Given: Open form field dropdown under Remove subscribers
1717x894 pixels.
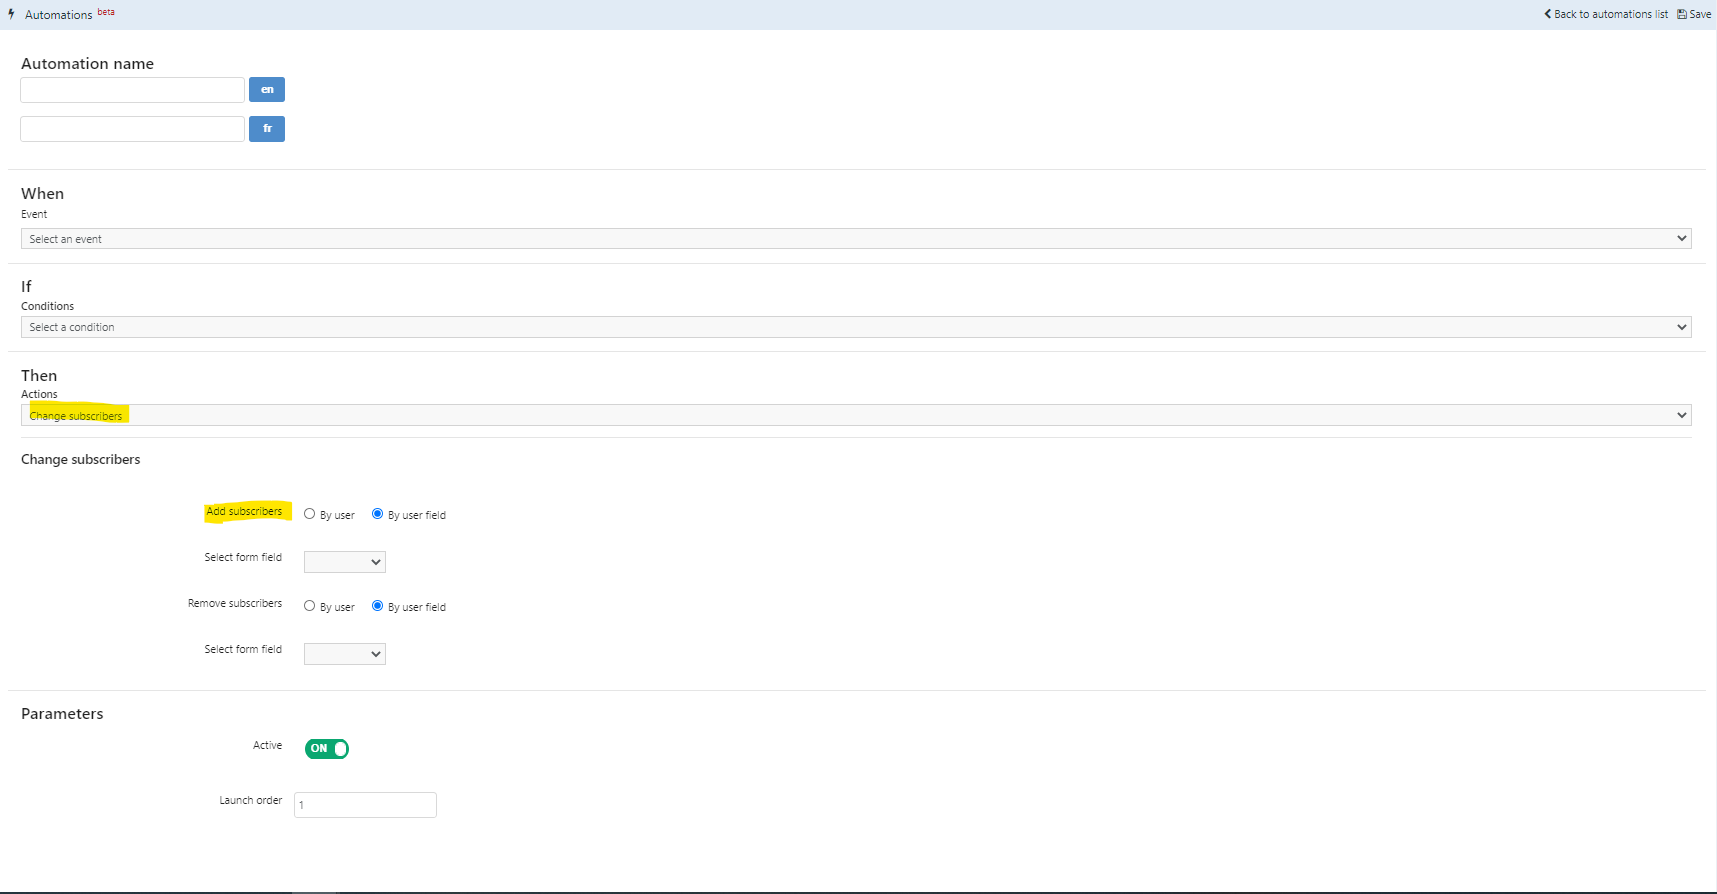Looking at the screenshot, I should [x=345, y=654].
